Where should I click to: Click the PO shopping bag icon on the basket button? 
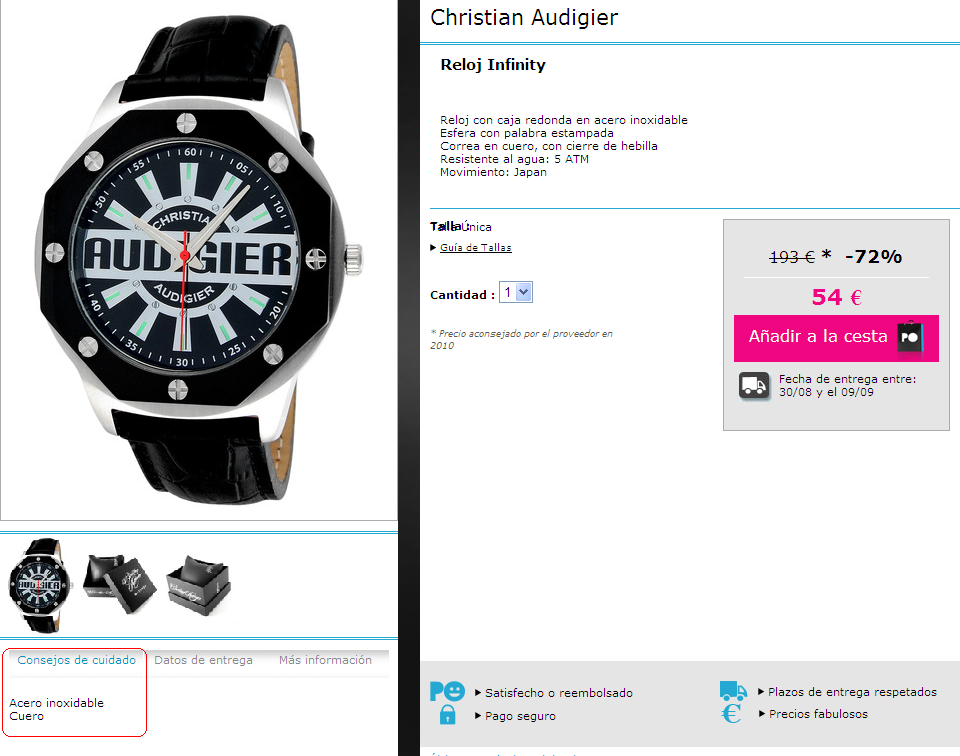910,337
